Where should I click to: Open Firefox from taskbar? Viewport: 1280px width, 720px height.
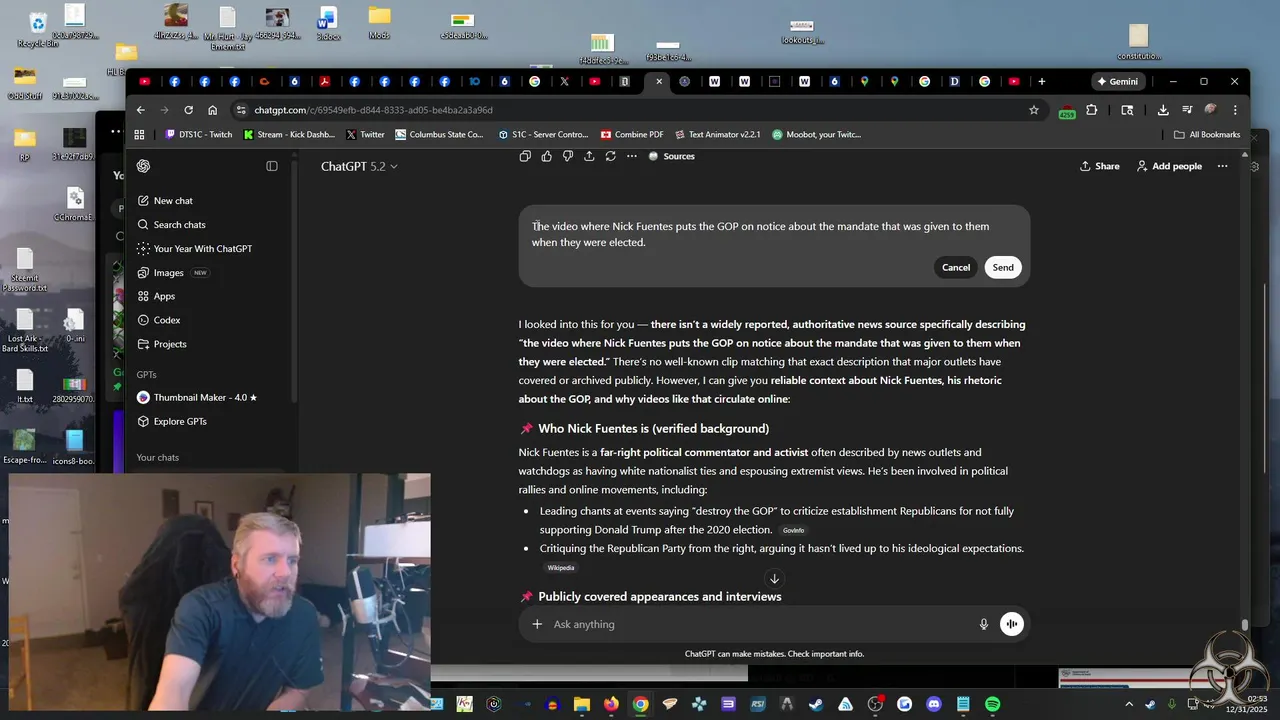[611, 704]
